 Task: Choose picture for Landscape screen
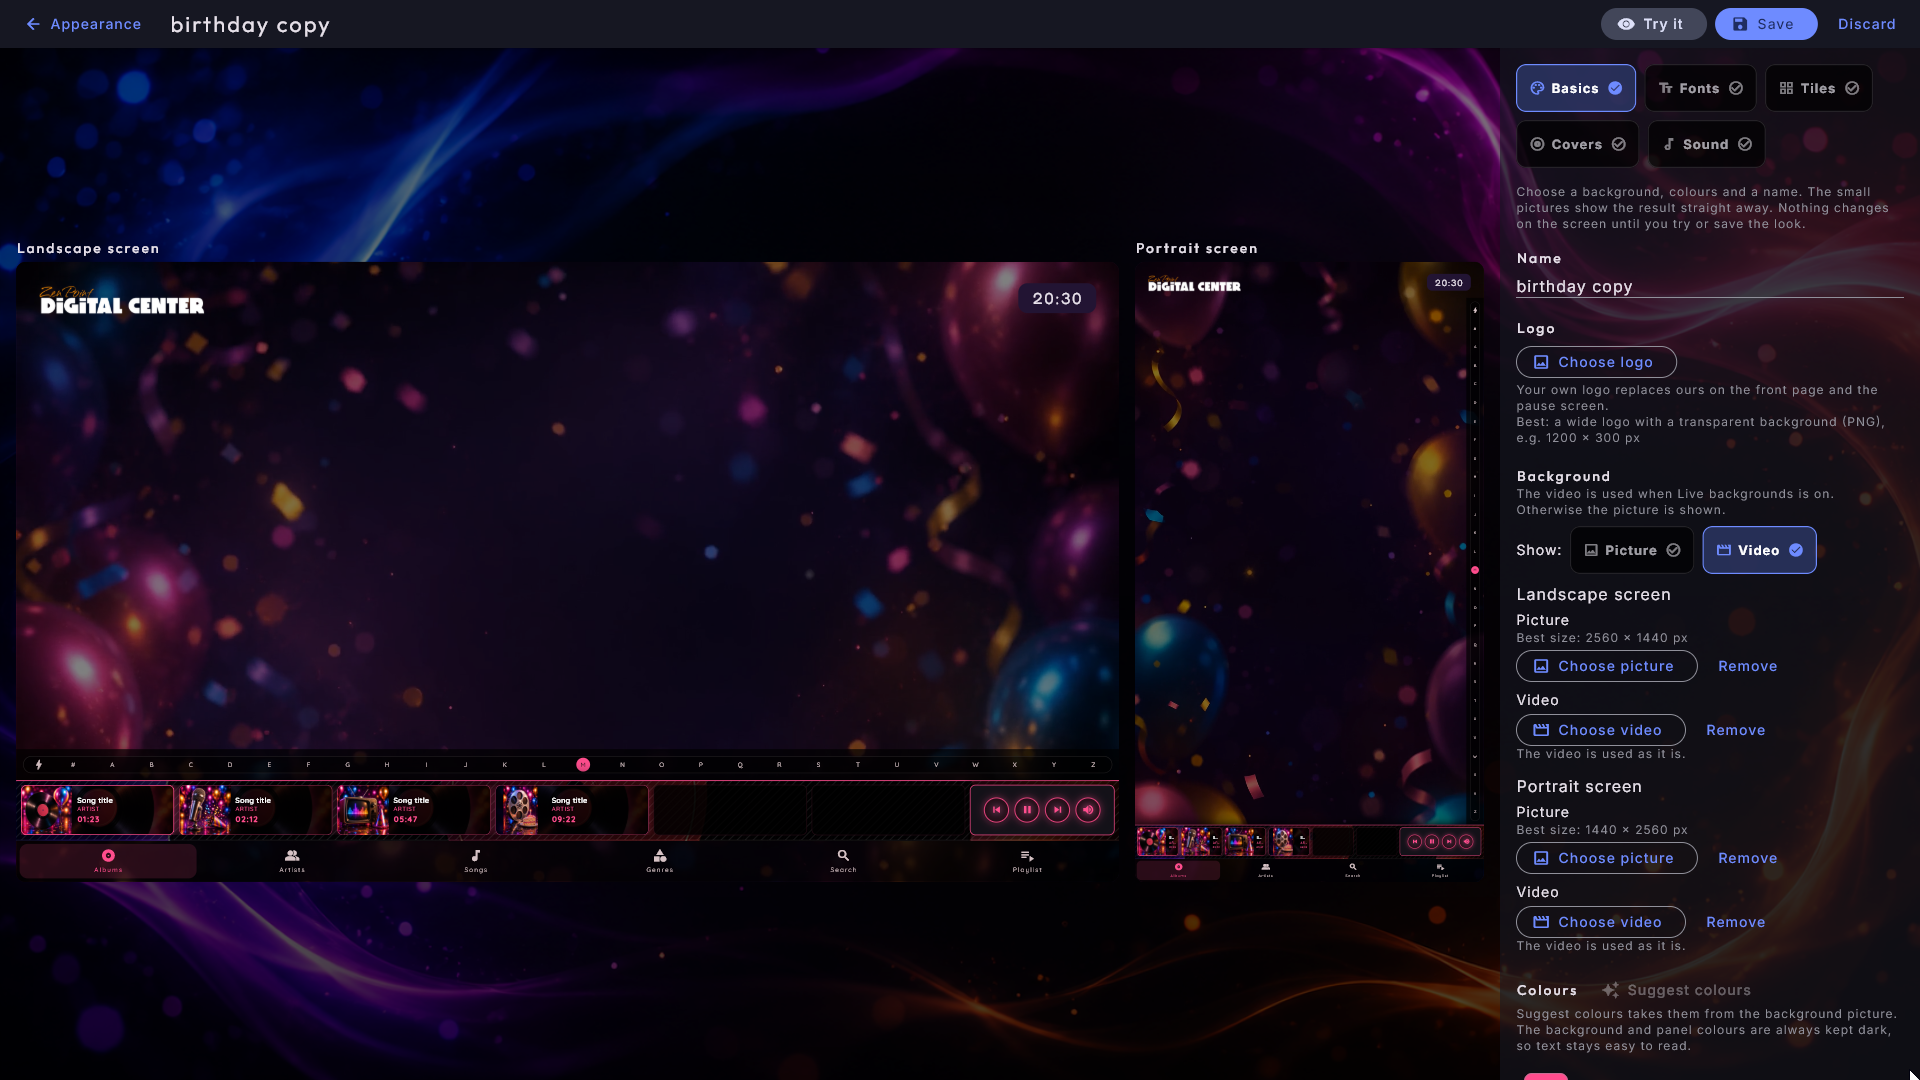coord(1606,666)
